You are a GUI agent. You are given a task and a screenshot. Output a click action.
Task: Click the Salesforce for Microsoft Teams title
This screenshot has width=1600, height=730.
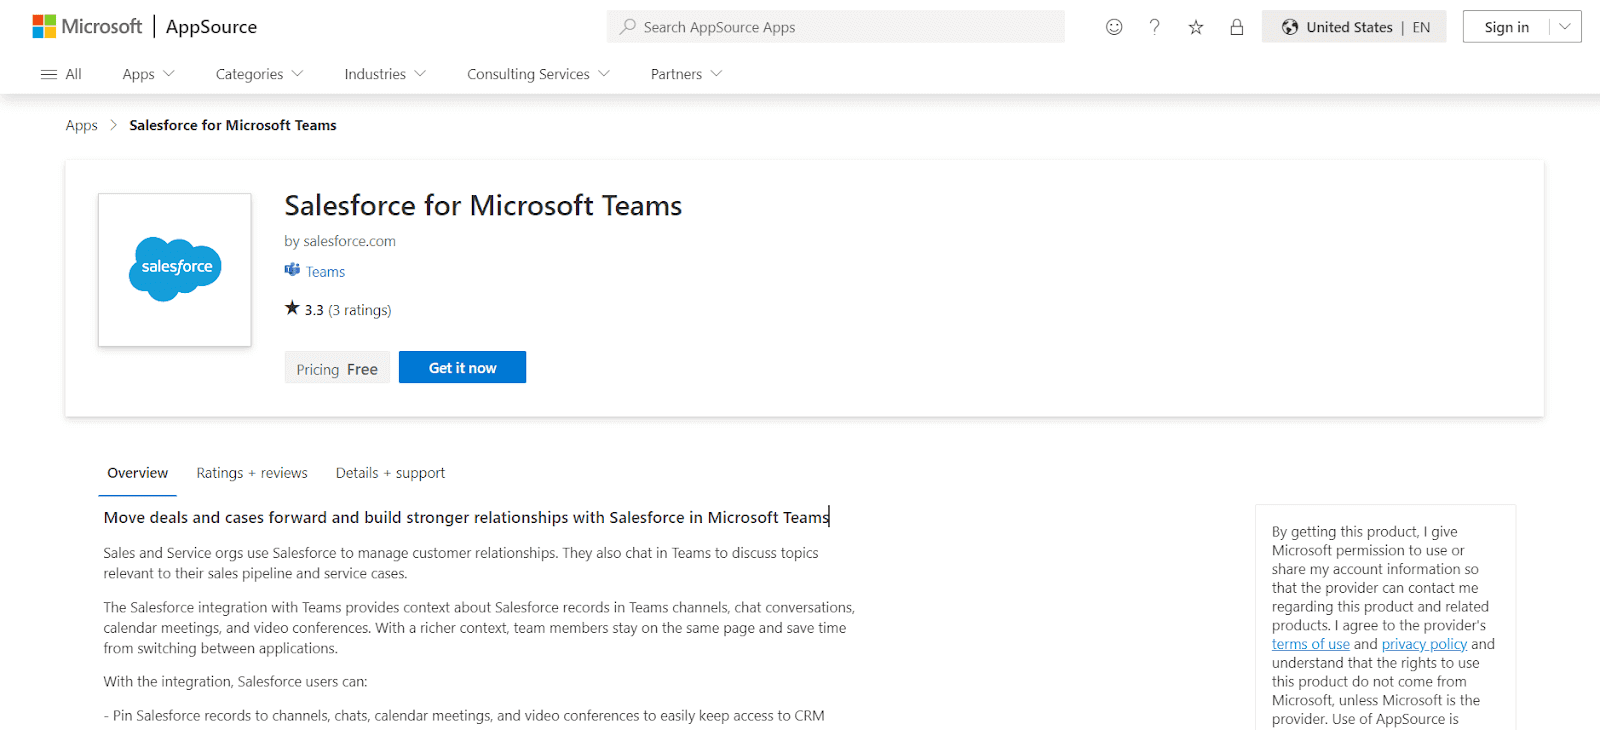483,206
